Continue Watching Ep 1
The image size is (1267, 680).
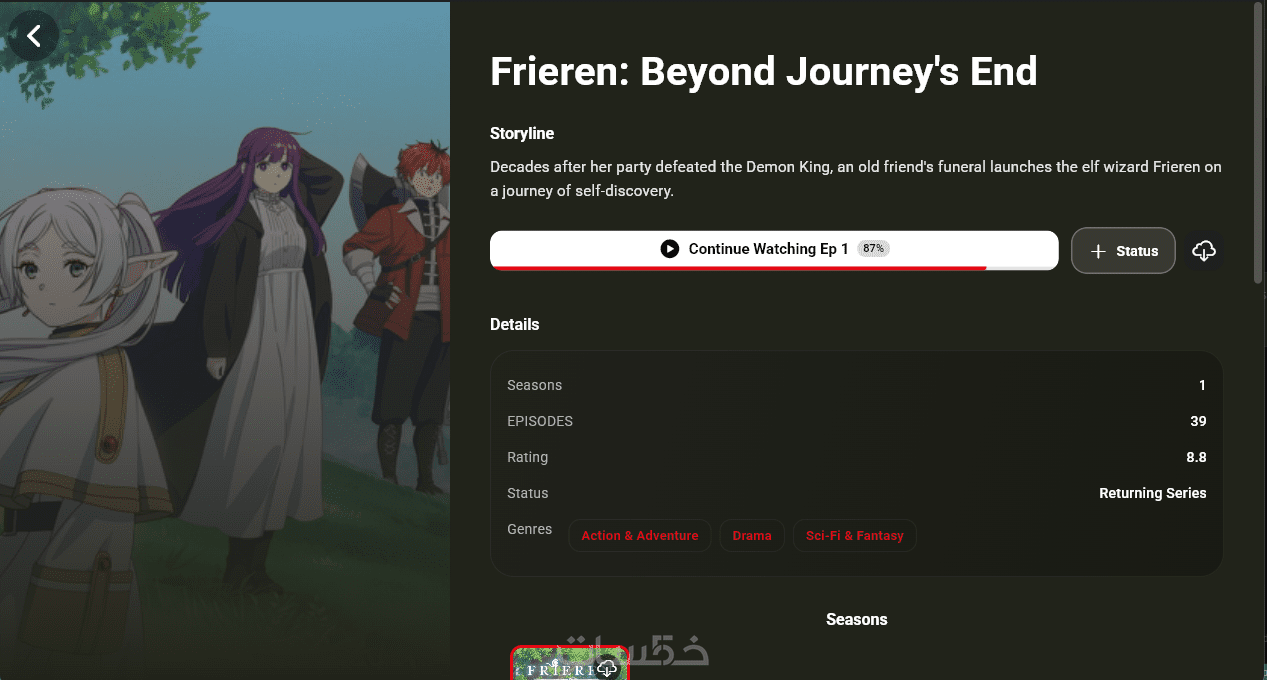point(774,250)
